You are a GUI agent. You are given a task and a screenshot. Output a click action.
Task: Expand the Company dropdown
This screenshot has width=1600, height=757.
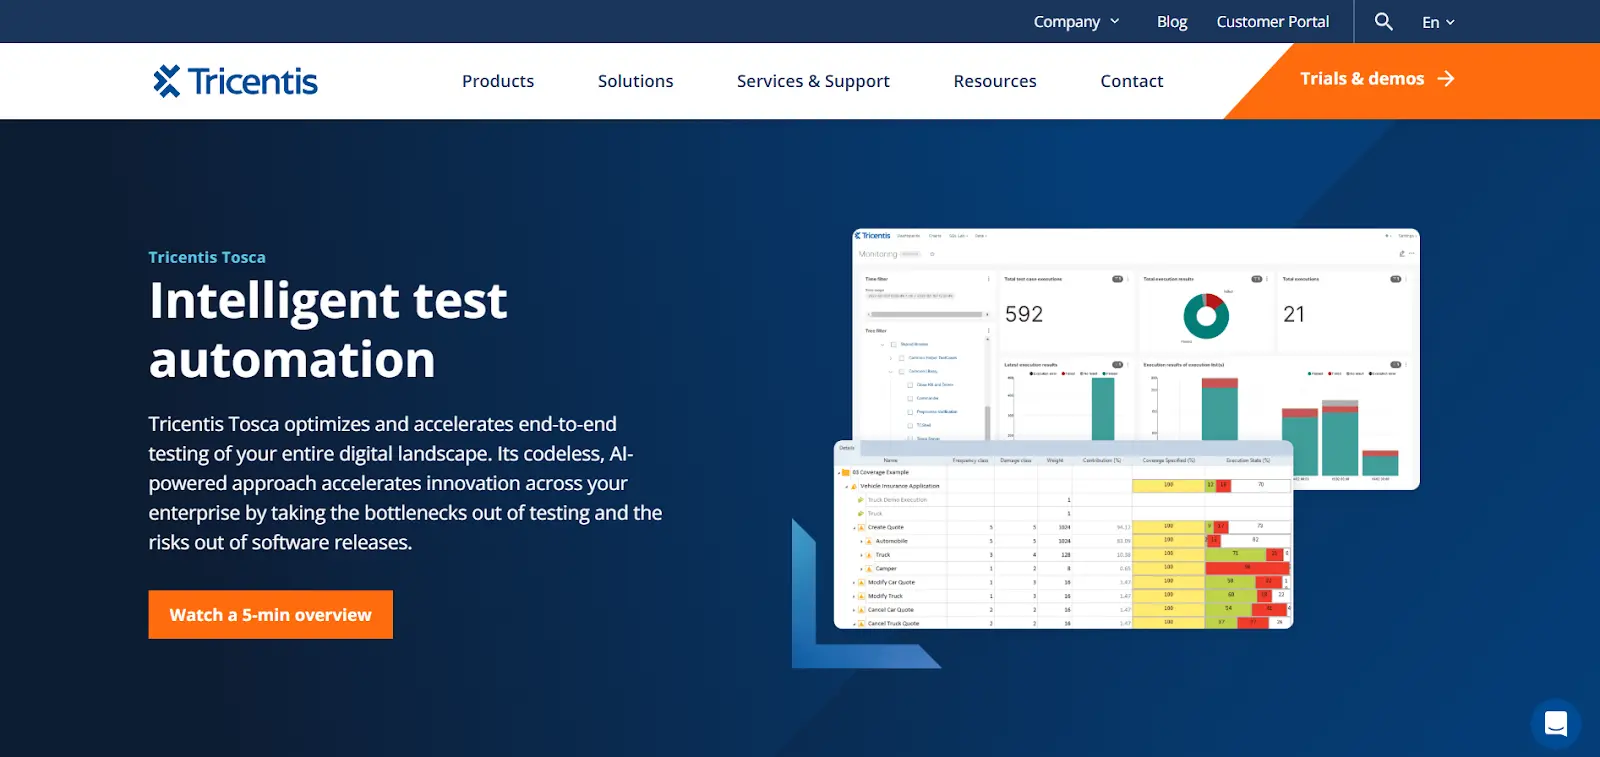pyautogui.click(x=1076, y=21)
